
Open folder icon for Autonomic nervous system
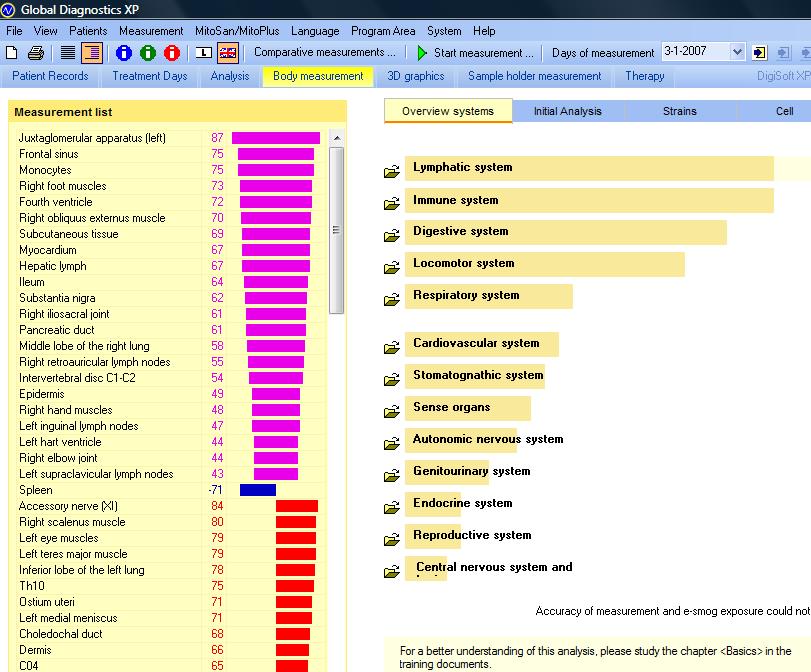(x=392, y=443)
